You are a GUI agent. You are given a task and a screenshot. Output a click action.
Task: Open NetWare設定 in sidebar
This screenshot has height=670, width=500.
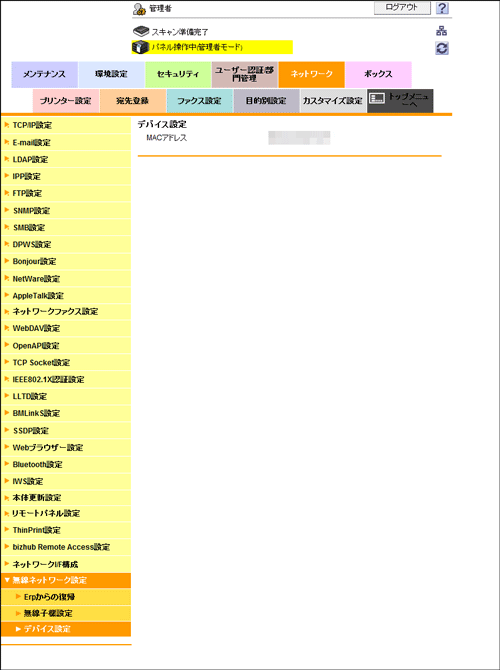[x=66, y=279]
